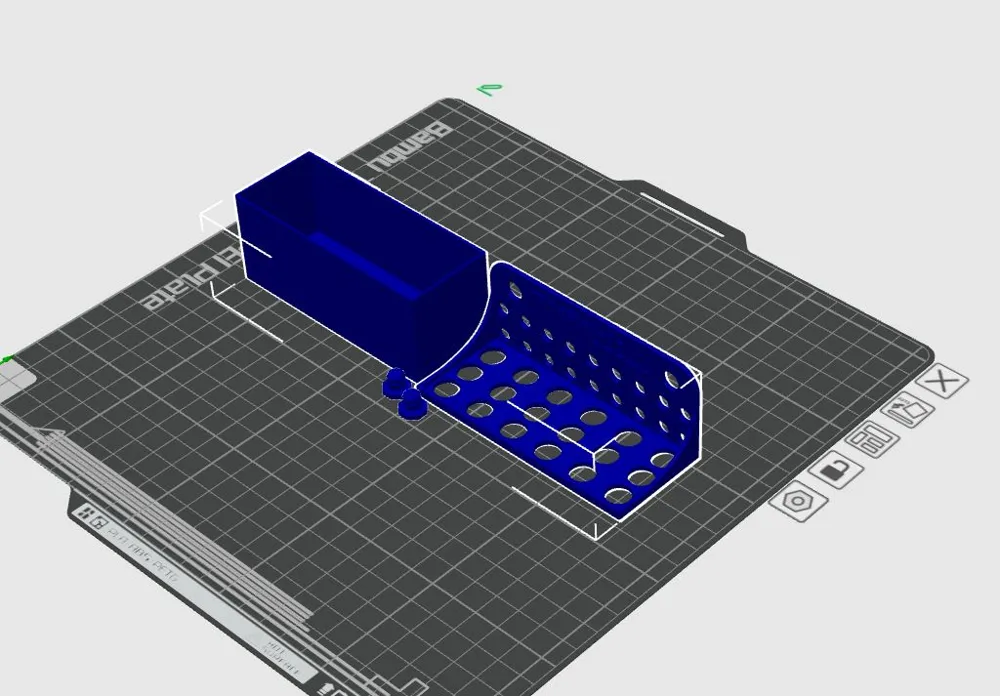This screenshot has width=1000, height=696.
Task: Open plate settings with the gear icon
Action: 797,501
